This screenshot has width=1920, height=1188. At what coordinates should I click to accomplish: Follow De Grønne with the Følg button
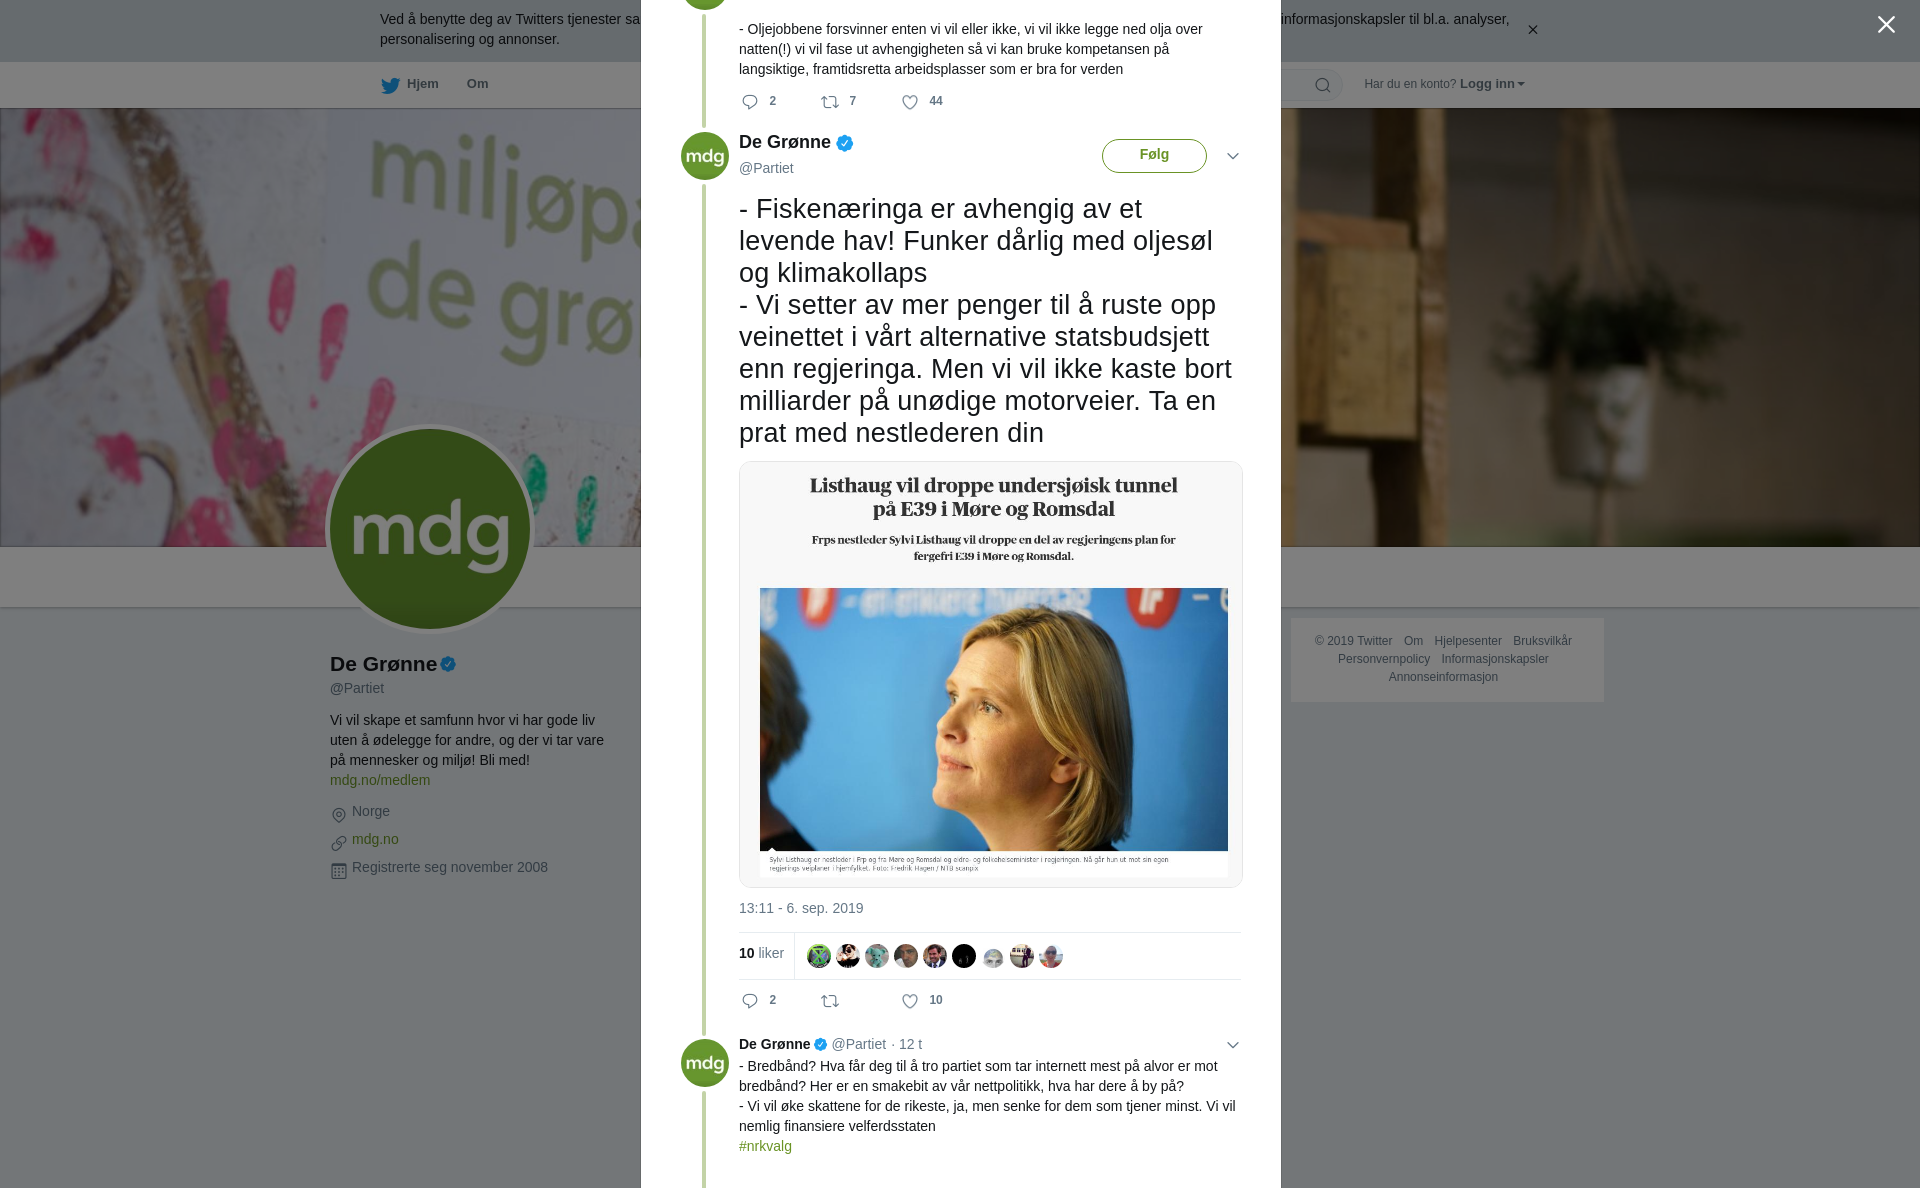[1154, 156]
